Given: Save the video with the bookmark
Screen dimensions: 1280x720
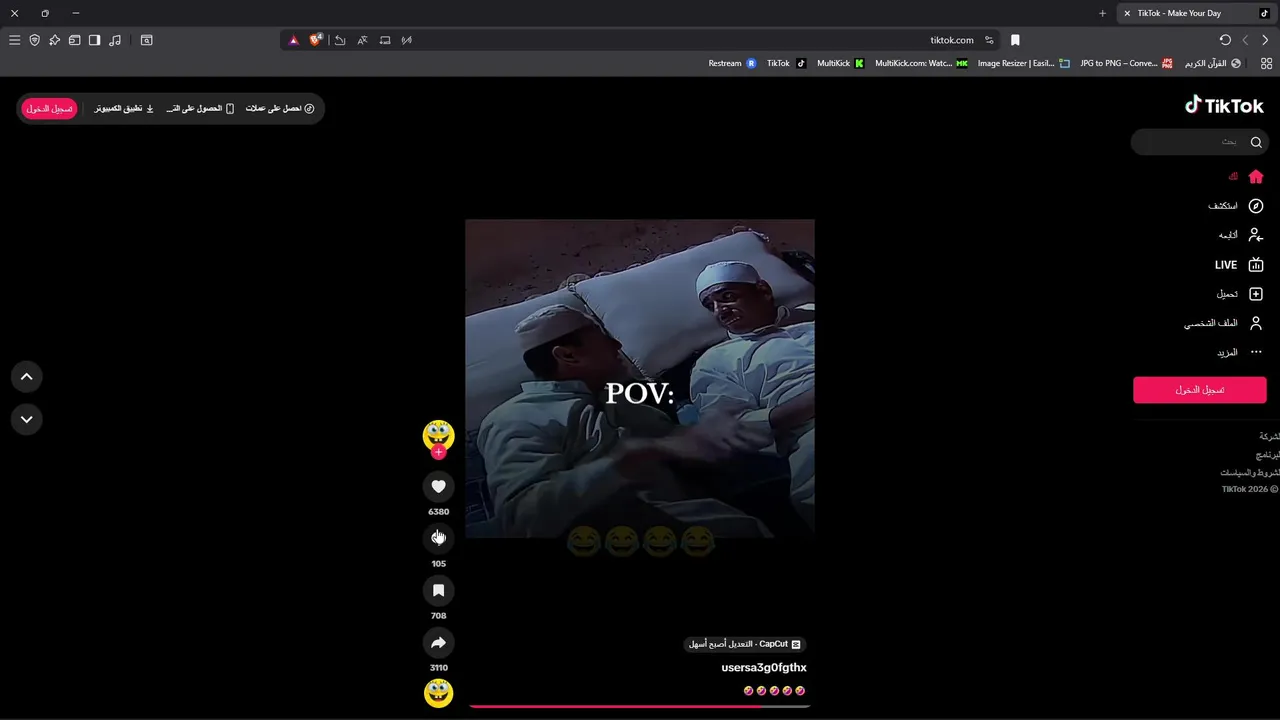Looking at the screenshot, I should 438,590.
